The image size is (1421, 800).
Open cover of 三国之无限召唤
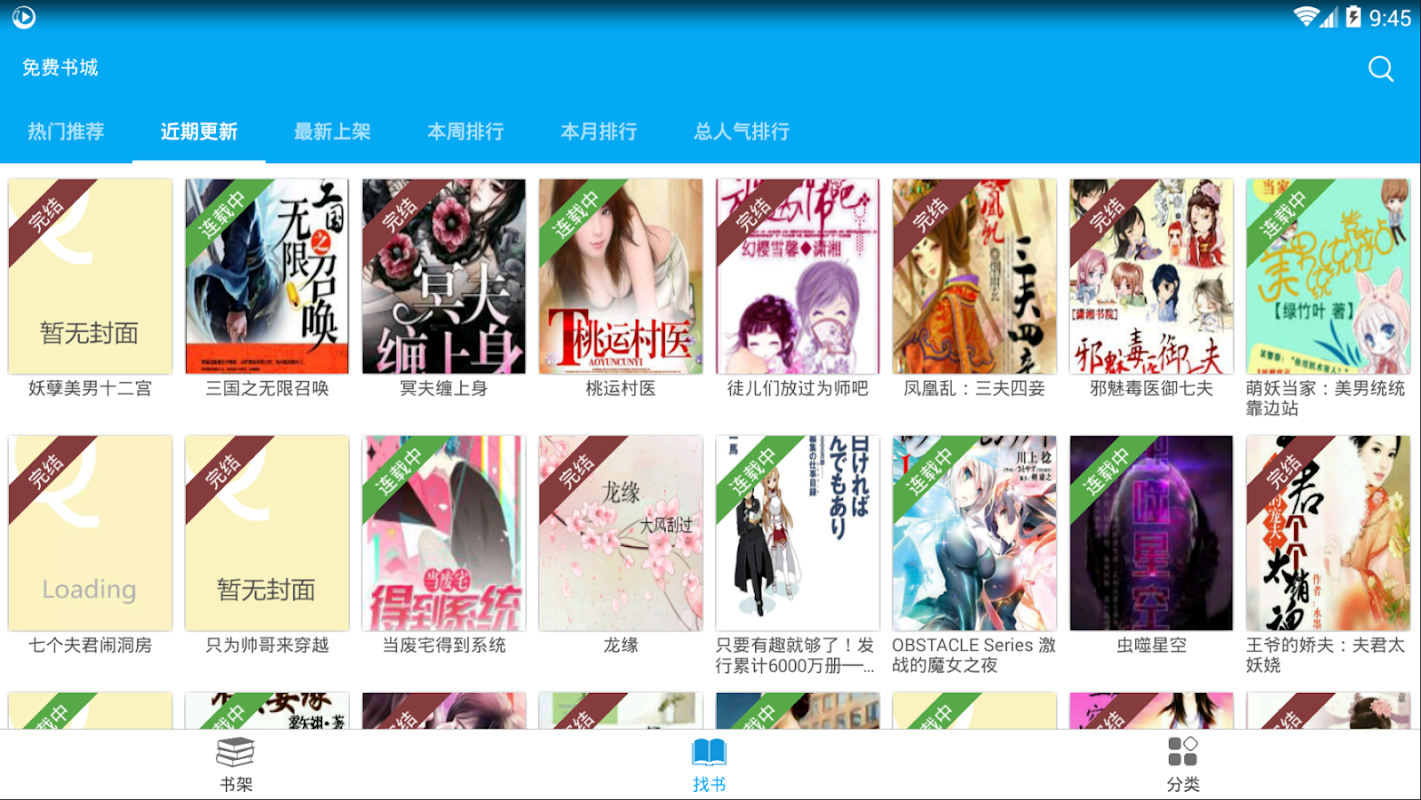(267, 276)
